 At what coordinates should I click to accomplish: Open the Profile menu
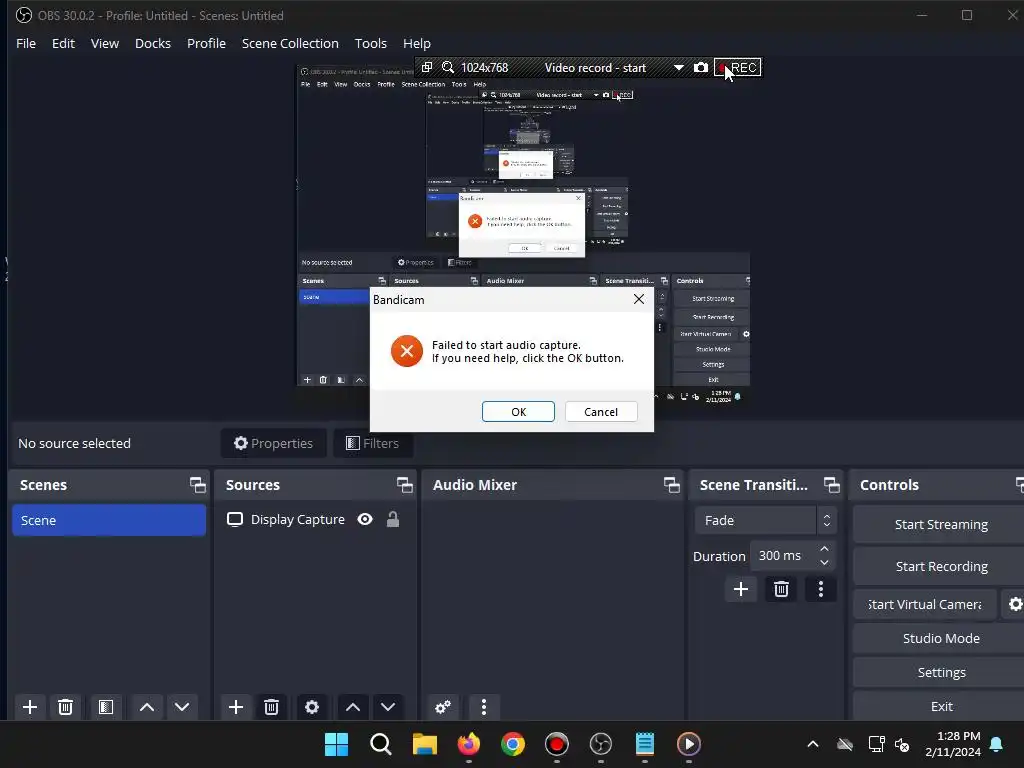click(206, 43)
